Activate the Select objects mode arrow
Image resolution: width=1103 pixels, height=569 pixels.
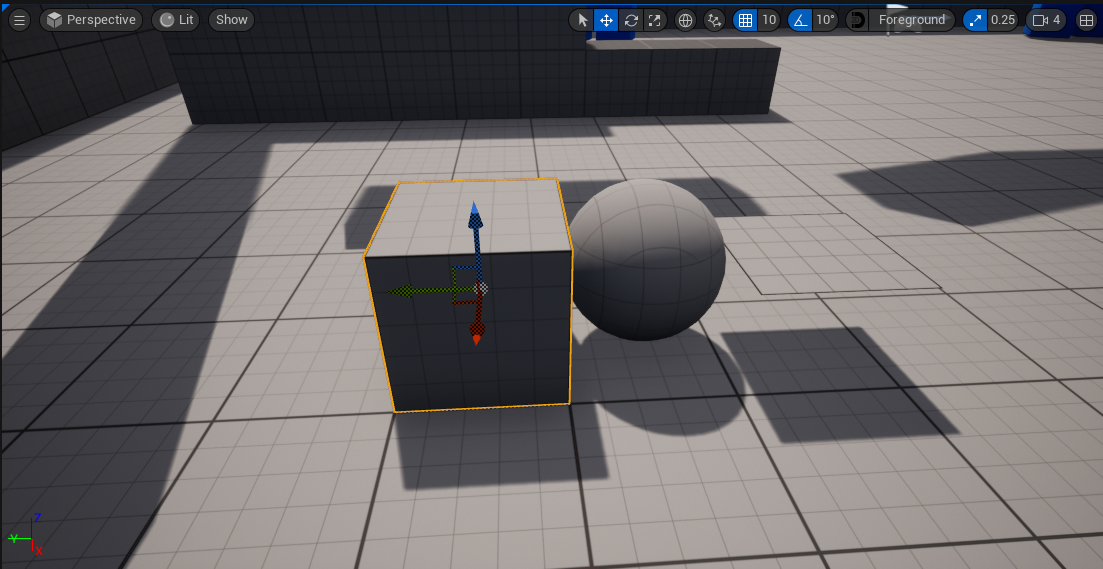pos(582,20)
